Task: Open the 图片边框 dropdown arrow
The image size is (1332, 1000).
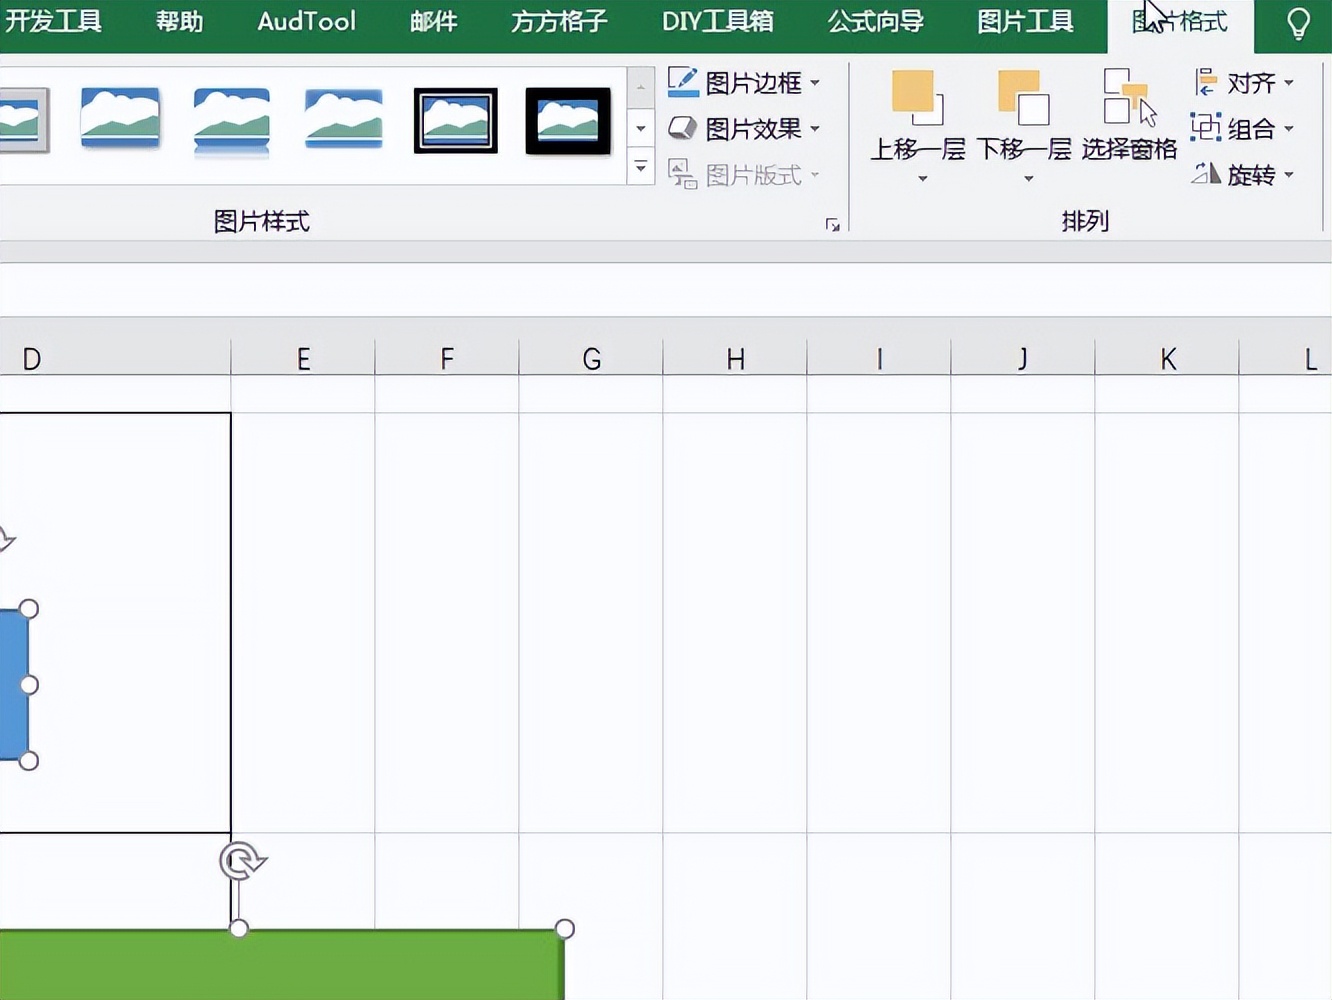Action: click(815, 83)
